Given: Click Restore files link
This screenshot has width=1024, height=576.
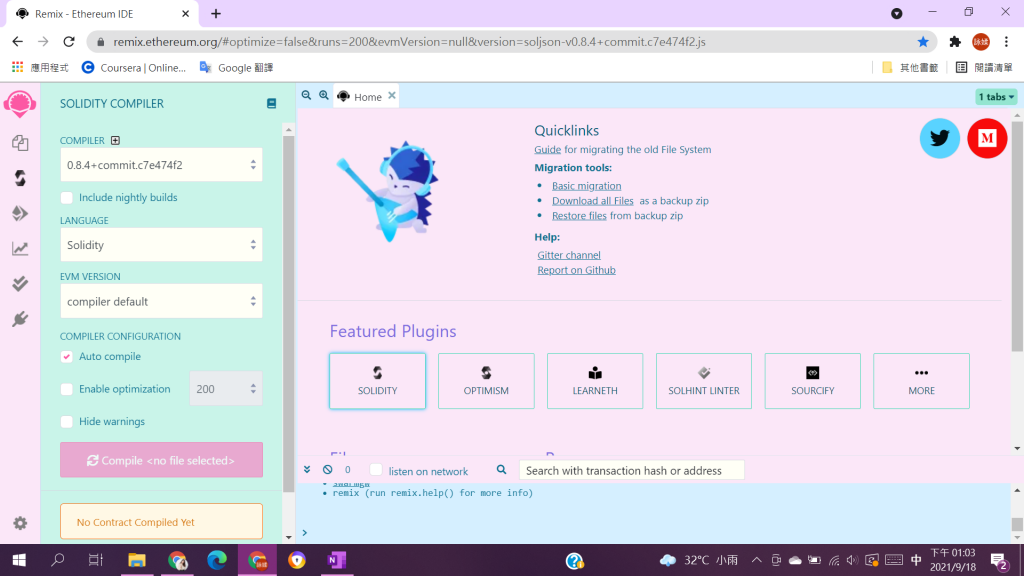Looking at the screenshot, I should (579, 216).
